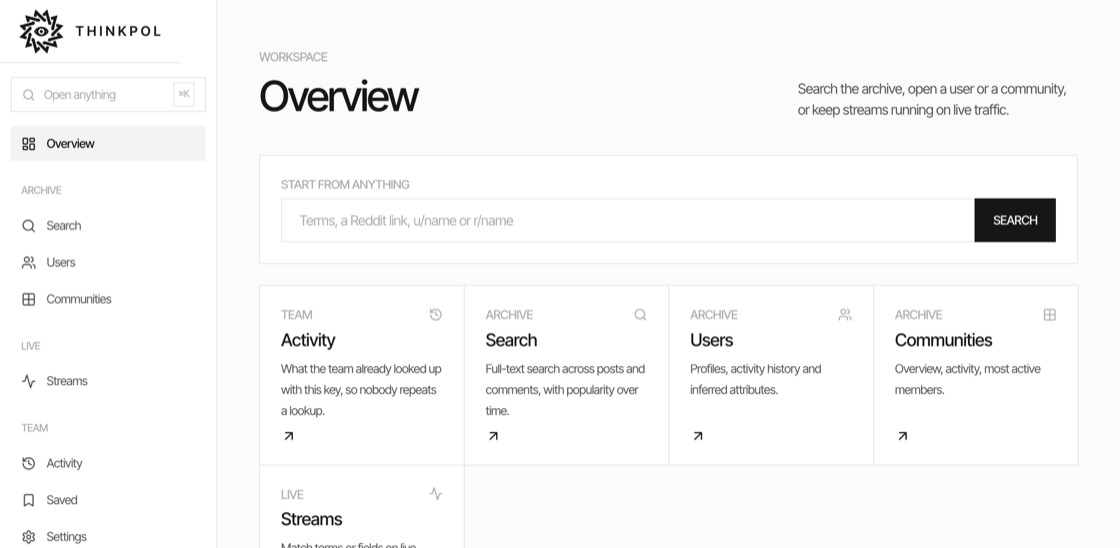
Task: Click the history icon on Activity card
Action: click(x=436, y=314)
